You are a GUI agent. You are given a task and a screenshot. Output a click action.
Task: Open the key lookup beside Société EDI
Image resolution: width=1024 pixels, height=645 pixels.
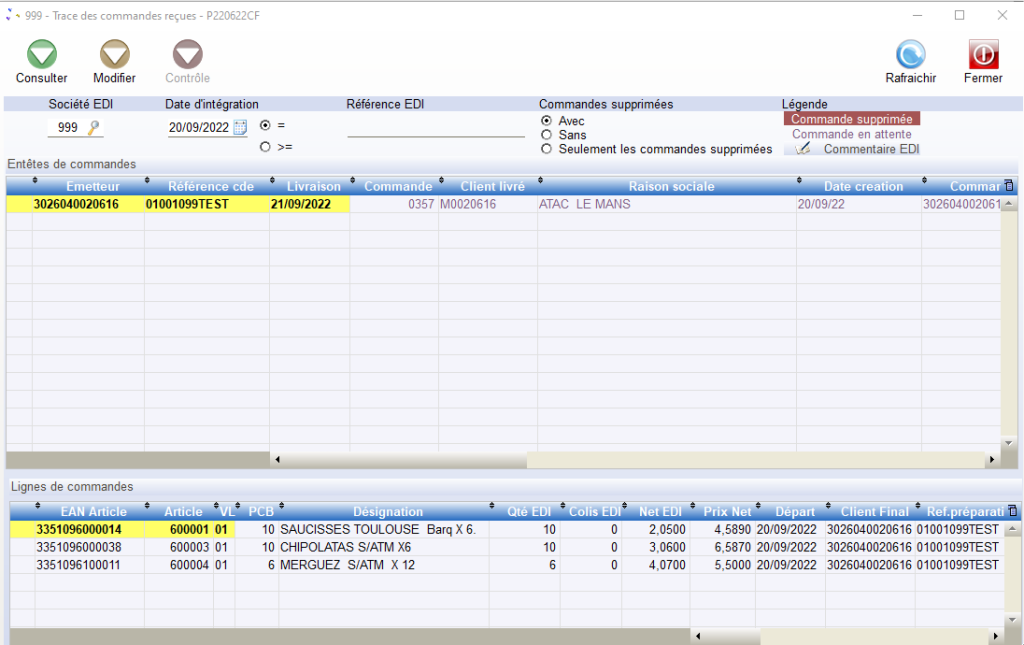(95, 128)
